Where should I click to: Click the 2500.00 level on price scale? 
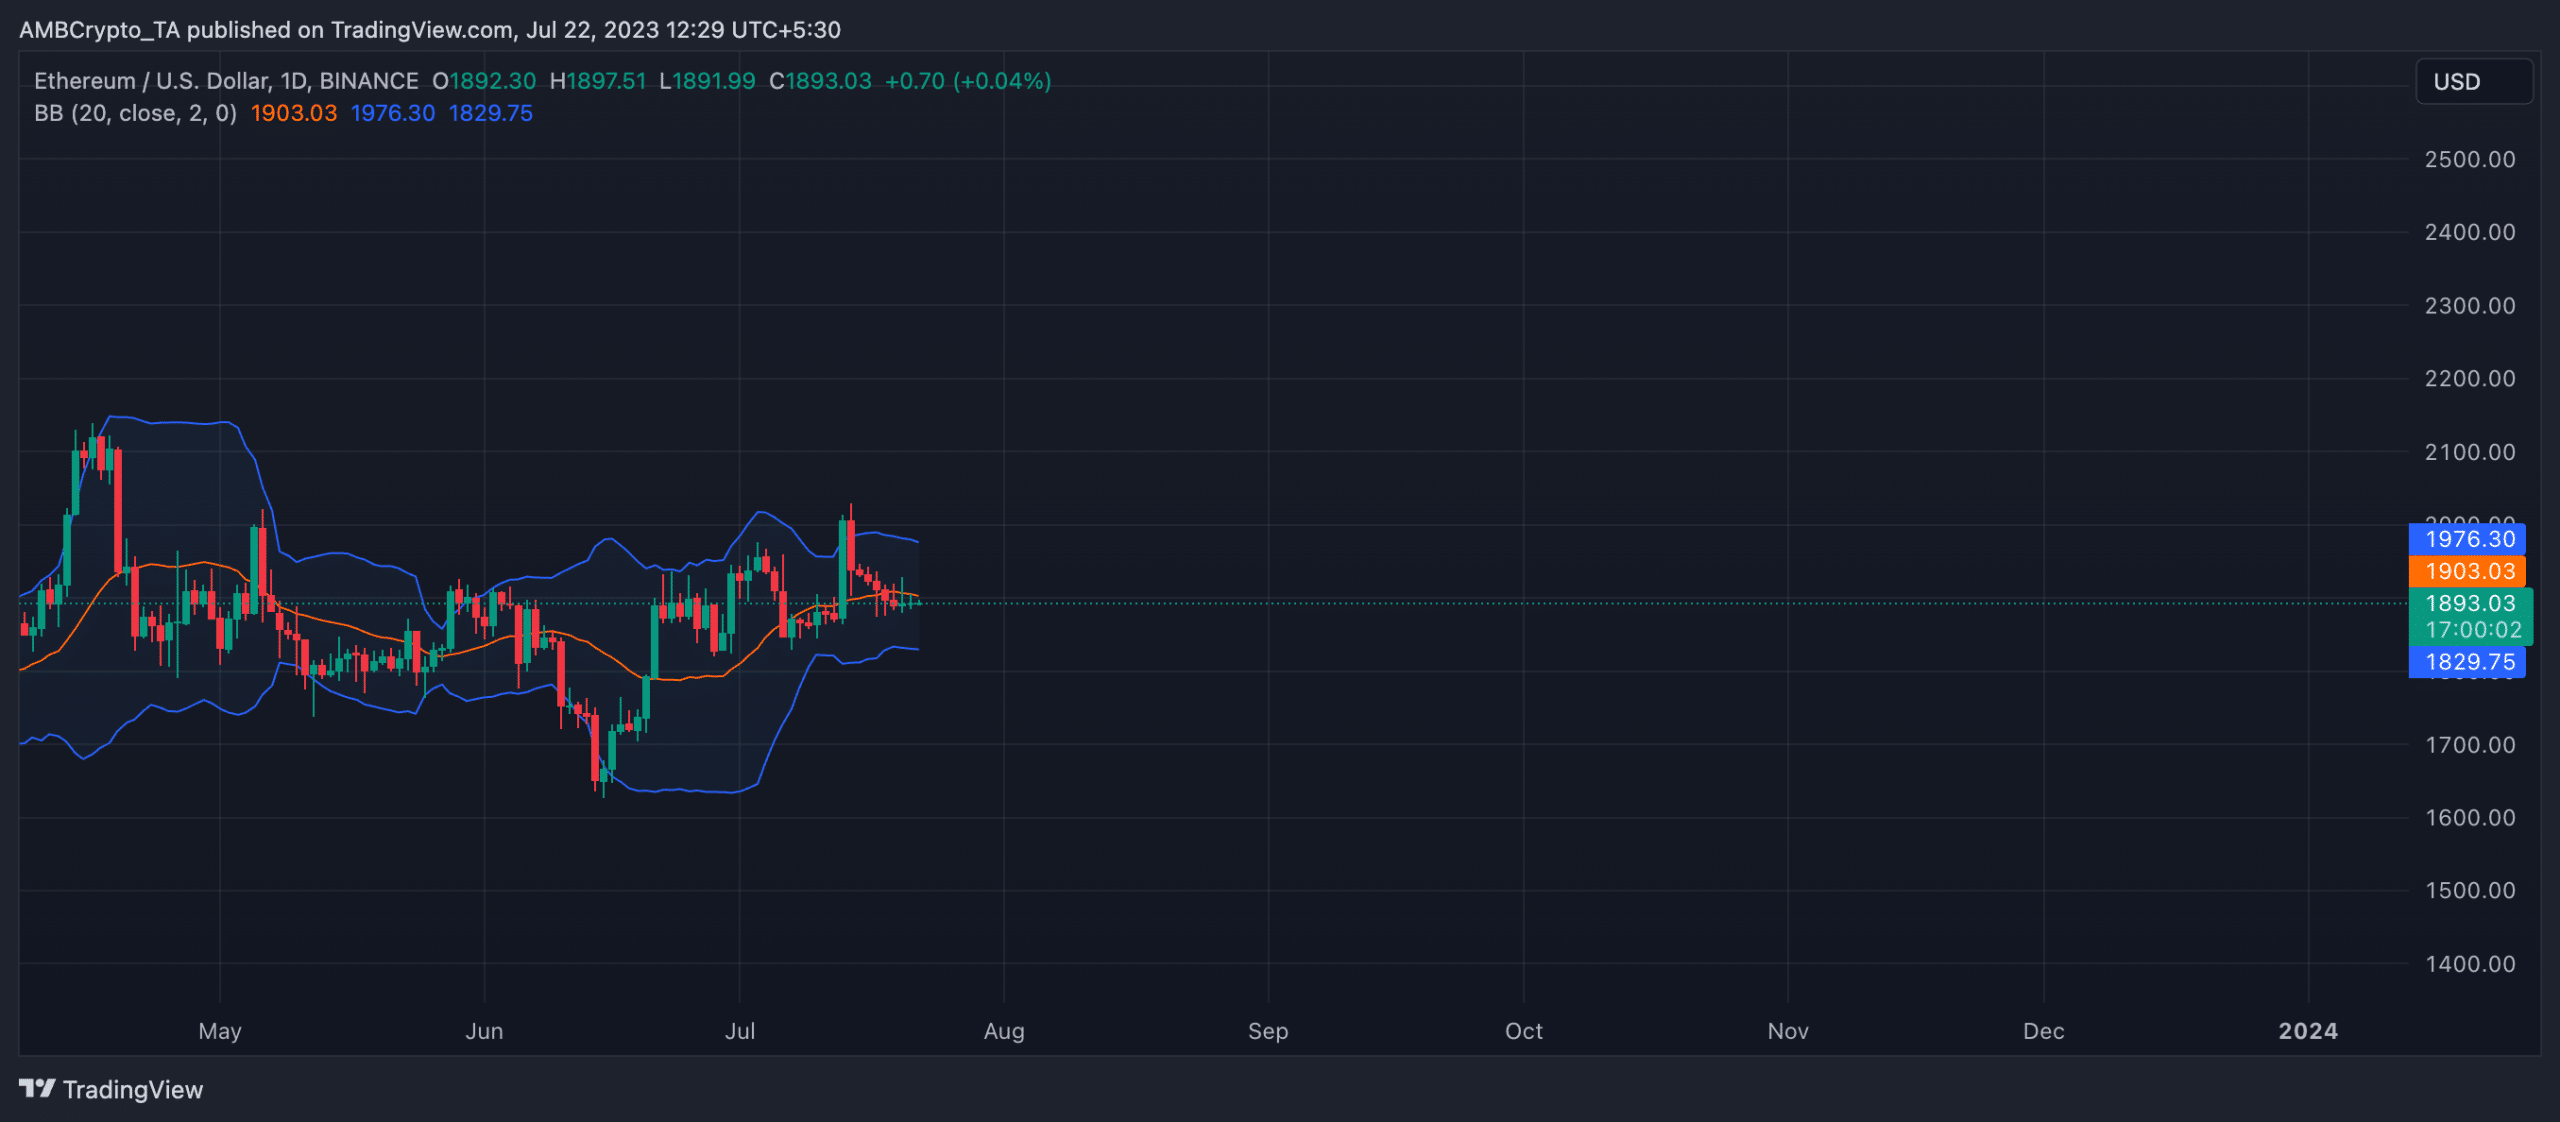(2469, 159)
